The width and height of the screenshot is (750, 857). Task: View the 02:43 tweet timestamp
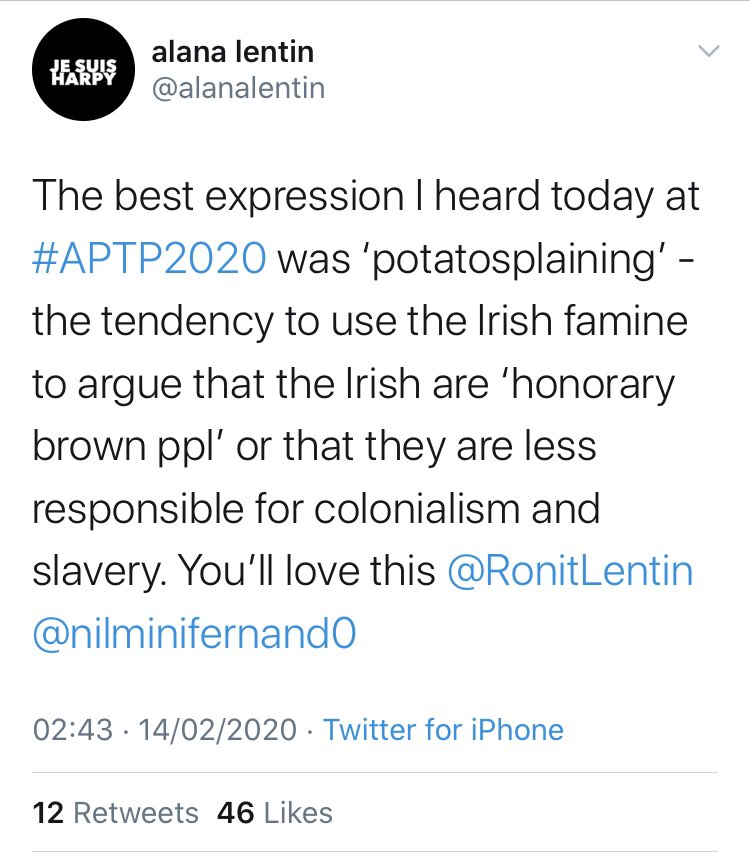click(x=73, y=730)
